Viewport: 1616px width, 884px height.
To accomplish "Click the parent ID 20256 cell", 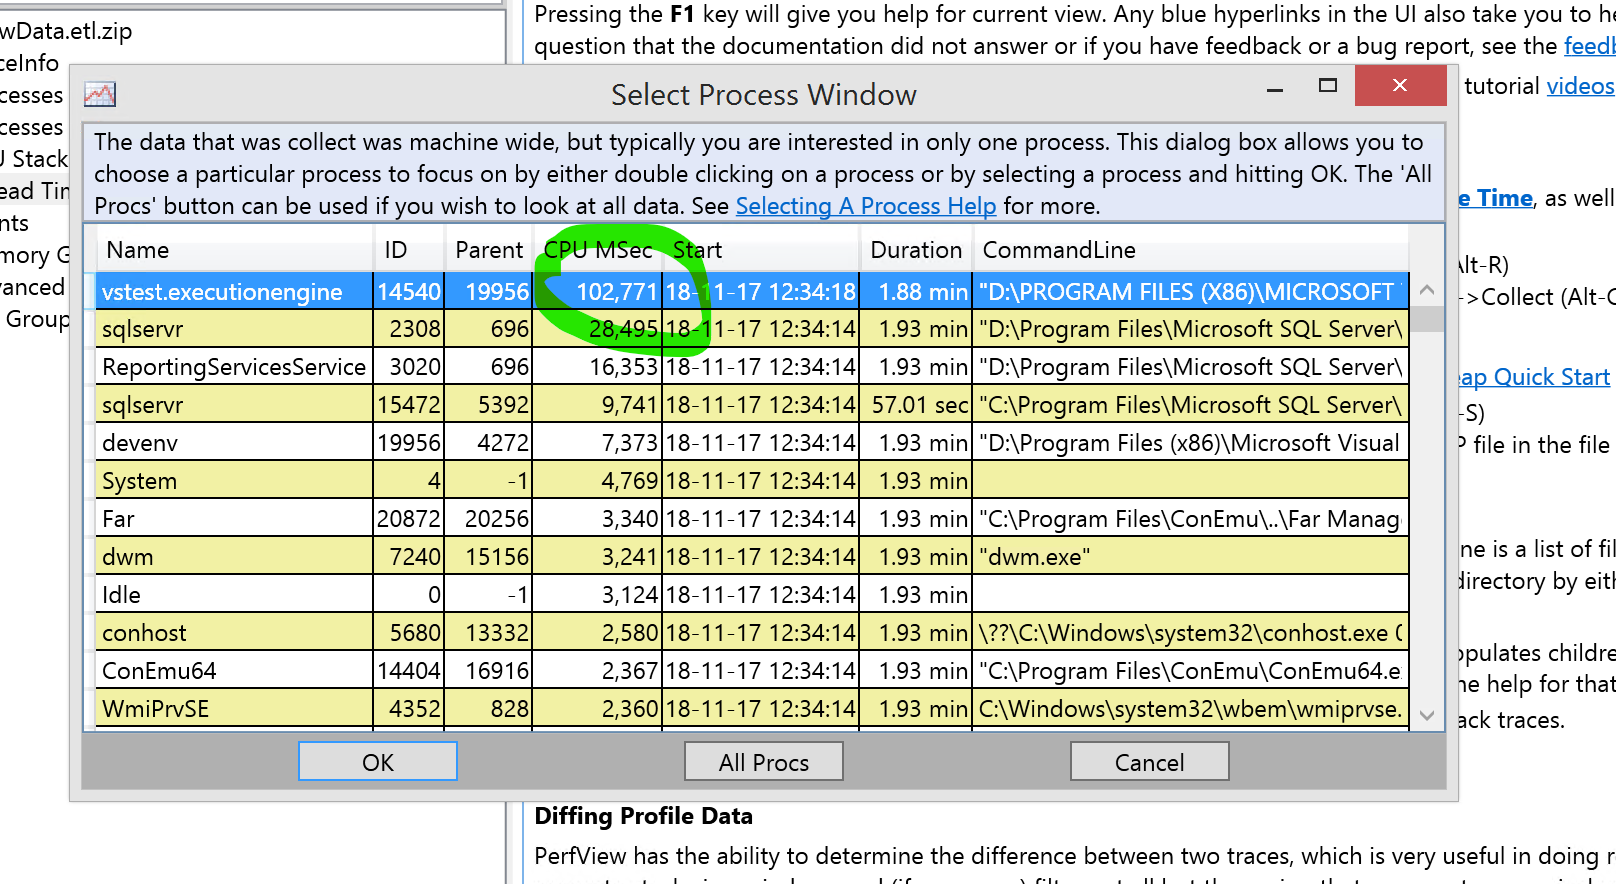I will coord(488,519).
